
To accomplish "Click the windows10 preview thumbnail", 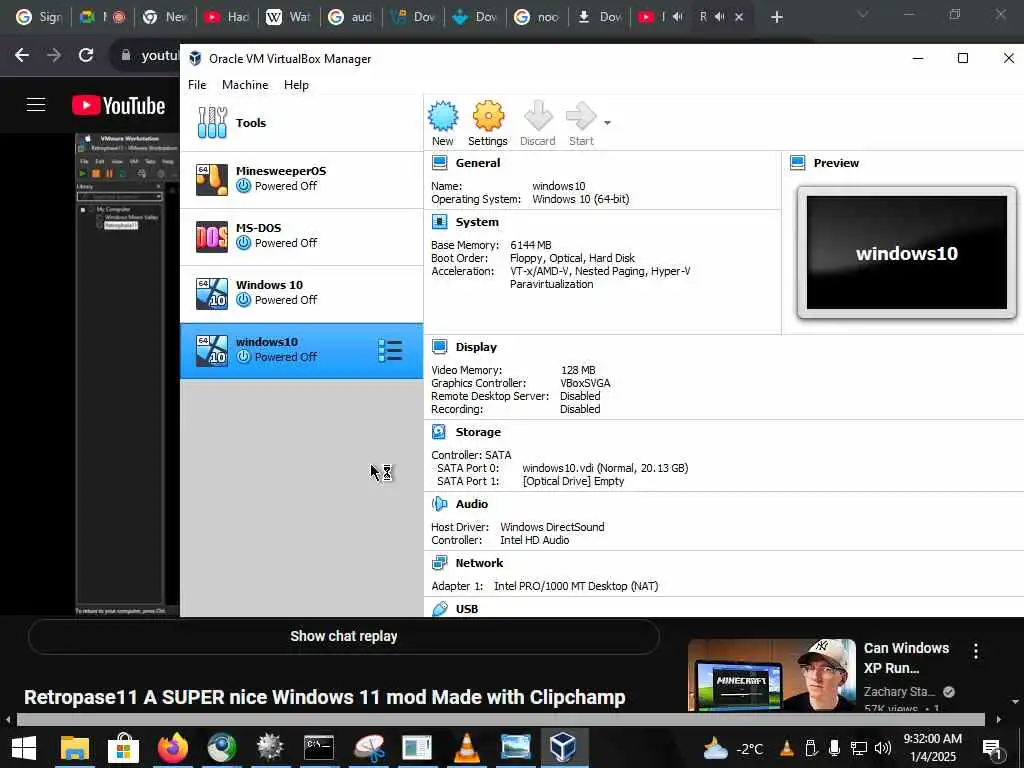I will pyautogui.click(x=906, y=253).
